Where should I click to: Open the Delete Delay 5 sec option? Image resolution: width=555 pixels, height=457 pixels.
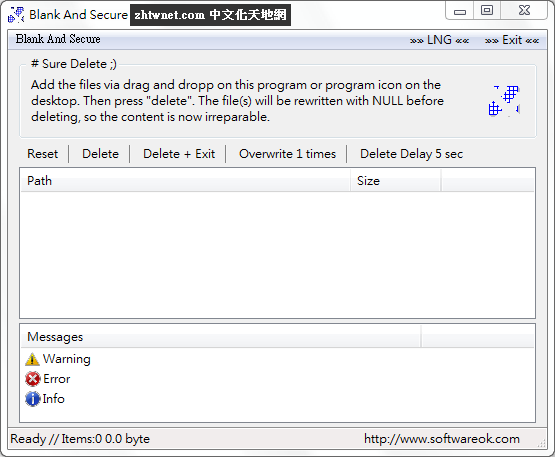[411, 154]
